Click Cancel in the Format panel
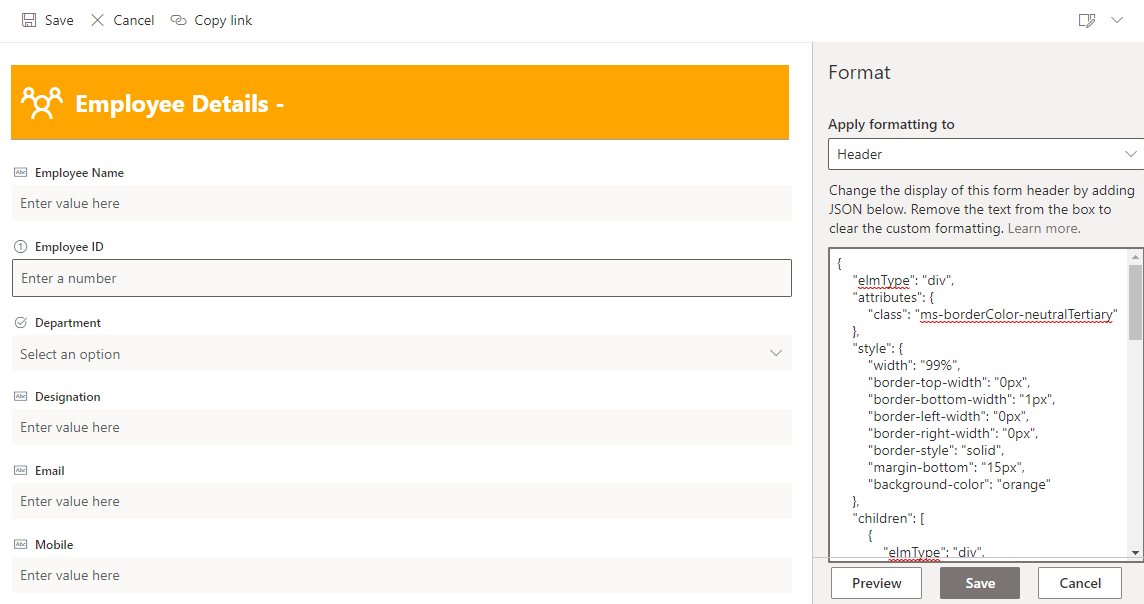 (1079, 582)
